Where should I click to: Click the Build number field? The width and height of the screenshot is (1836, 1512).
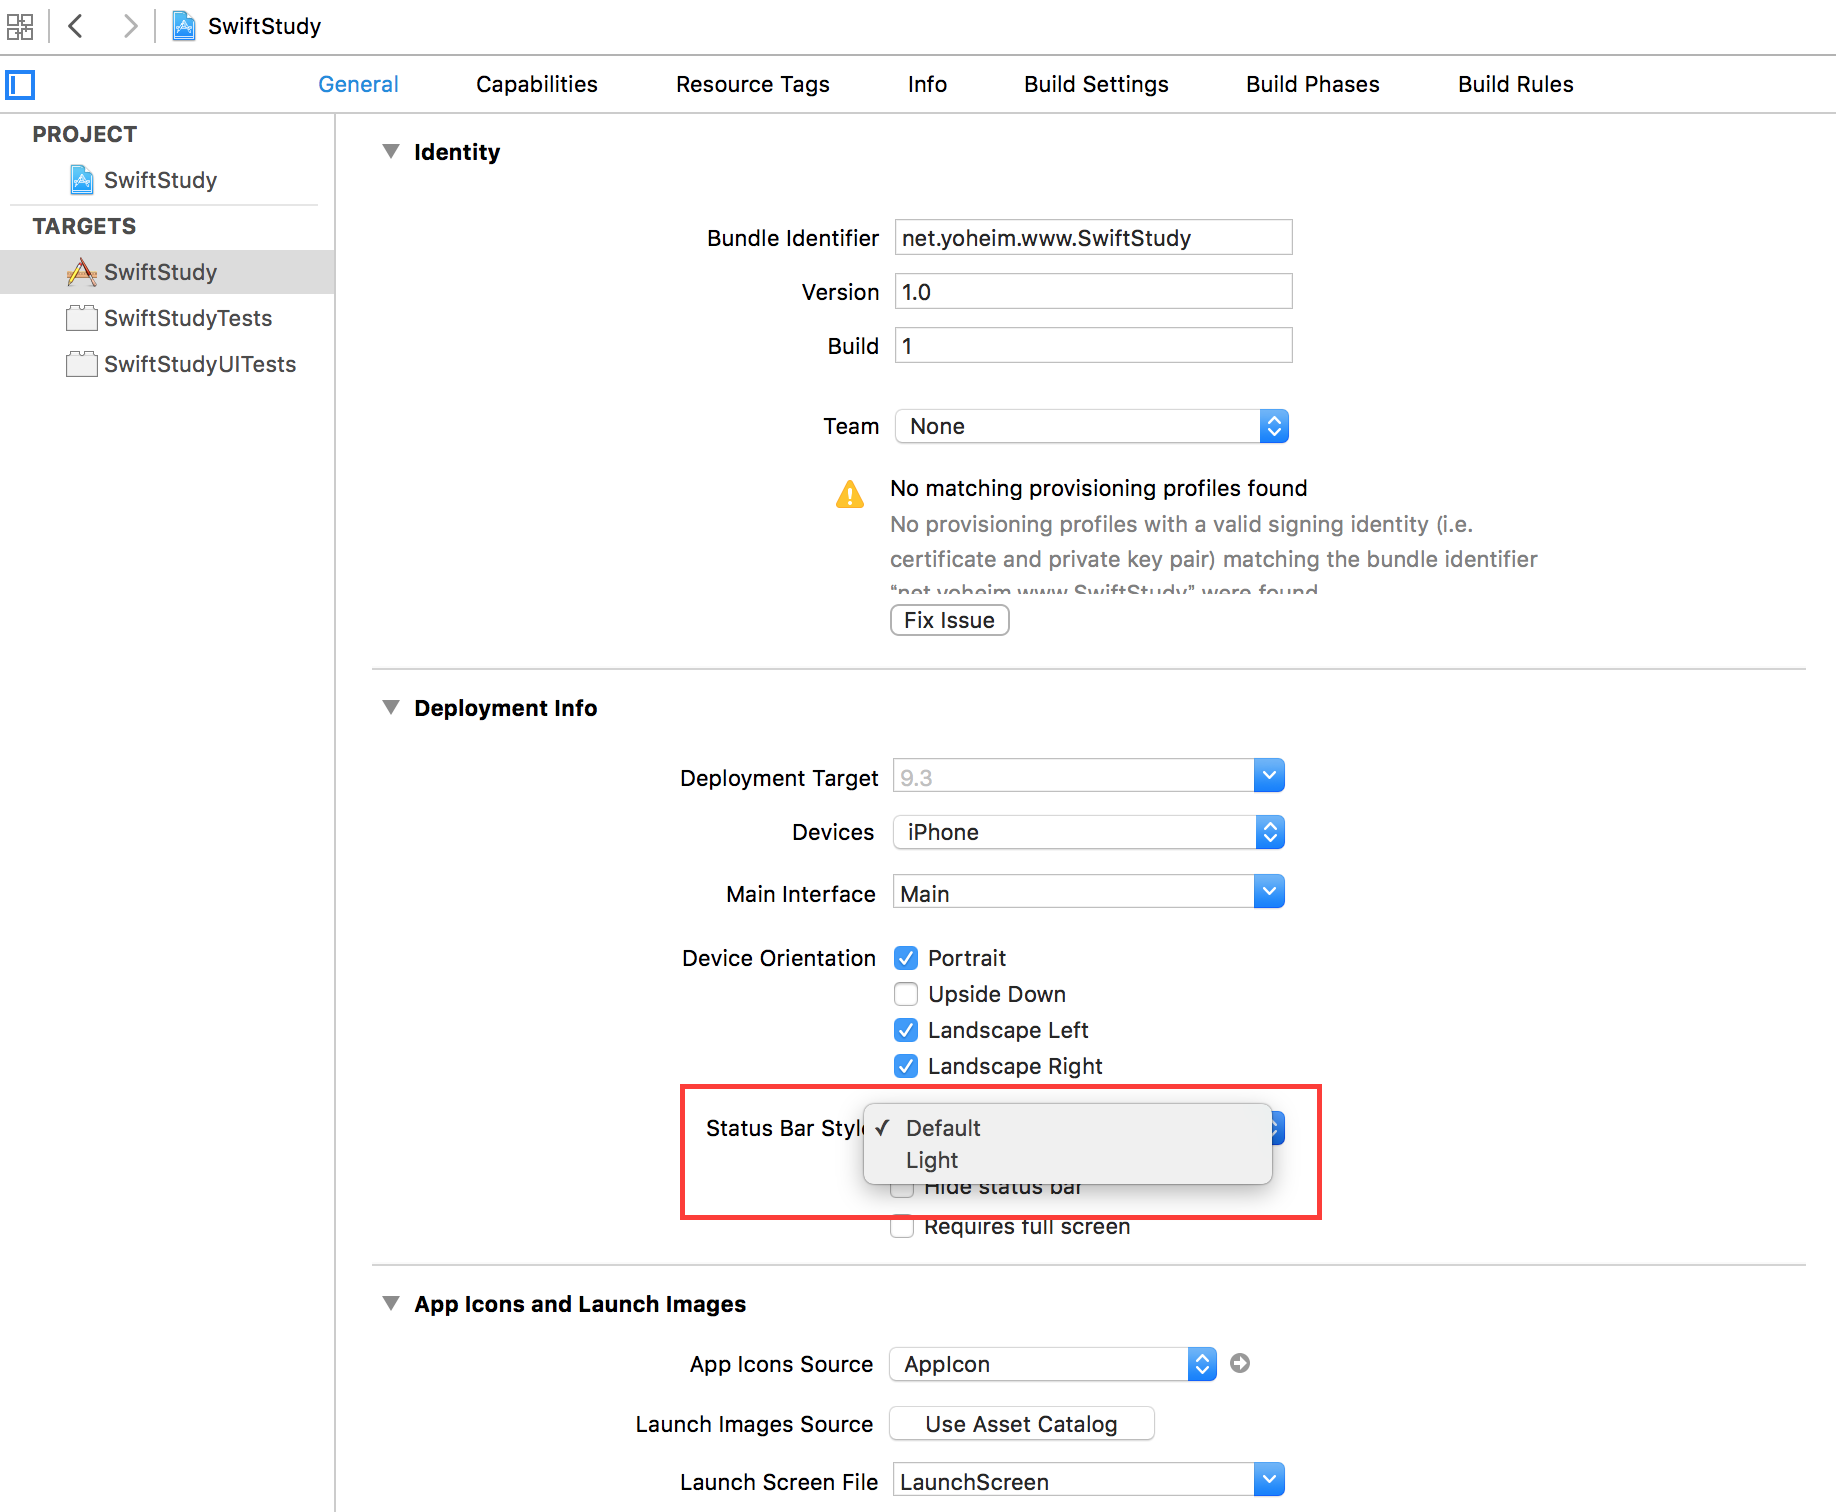[1093, 345]
